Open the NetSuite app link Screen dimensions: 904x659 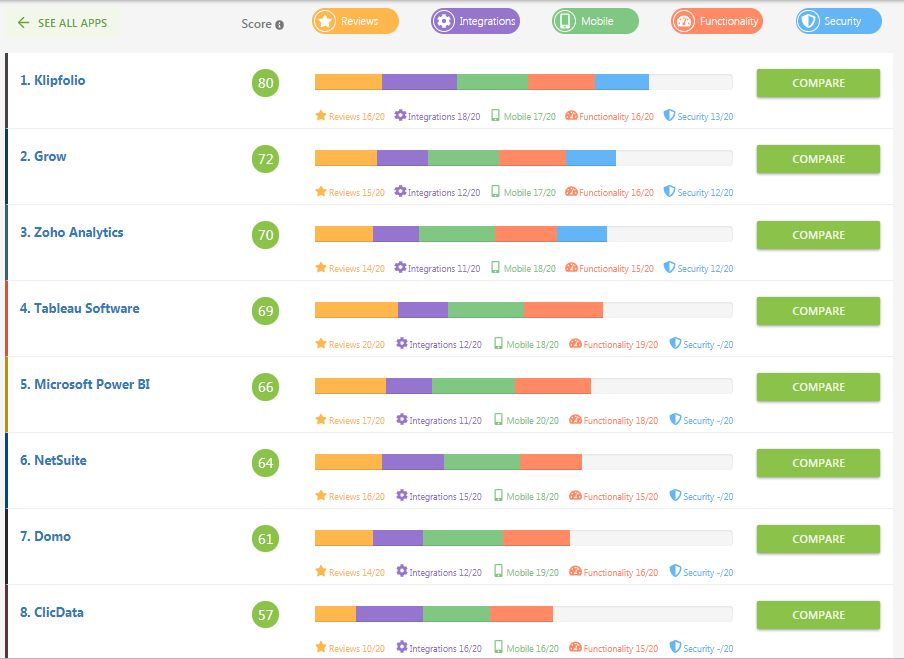coord(53,461)
